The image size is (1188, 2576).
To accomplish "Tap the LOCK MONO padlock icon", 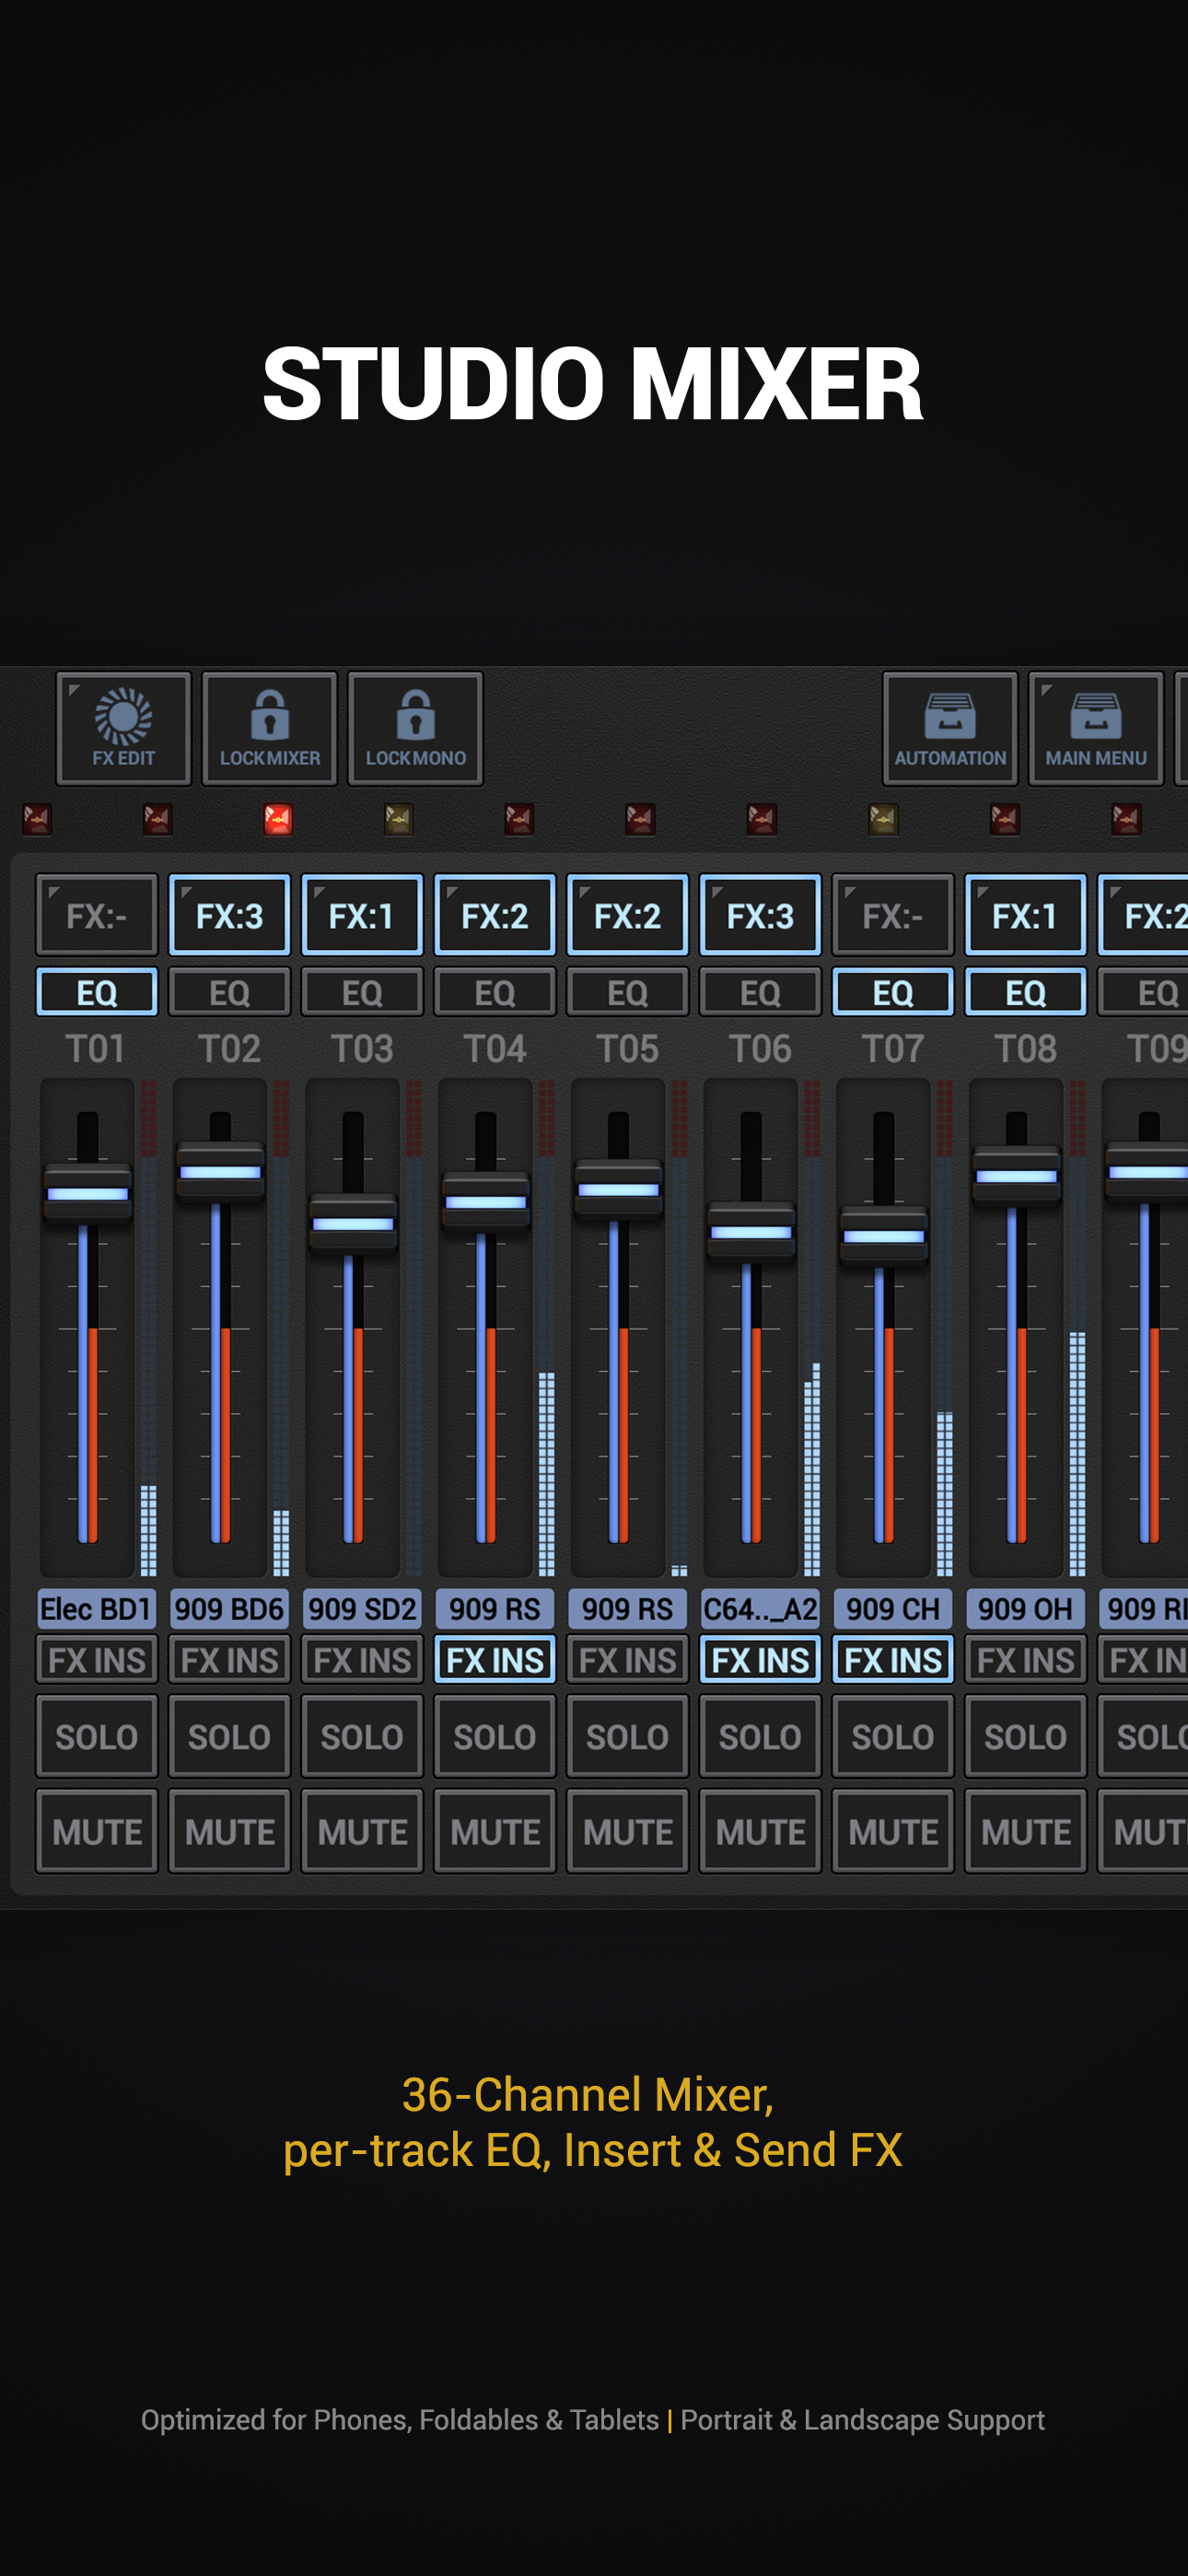I will tap(415, 714).
